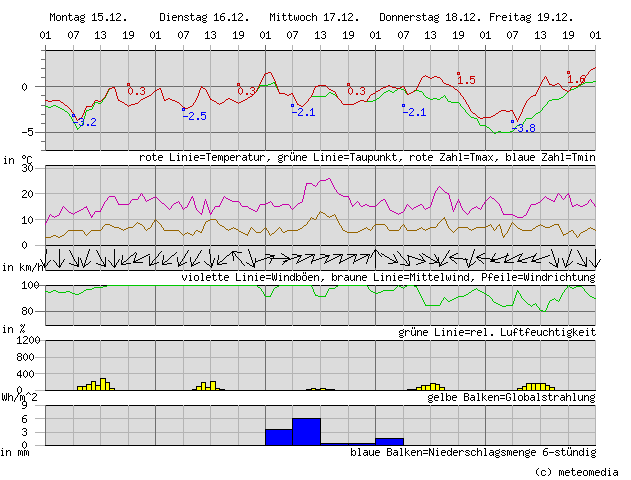Select the 'Wh/m^2' axis unit label

click(20, 398)
